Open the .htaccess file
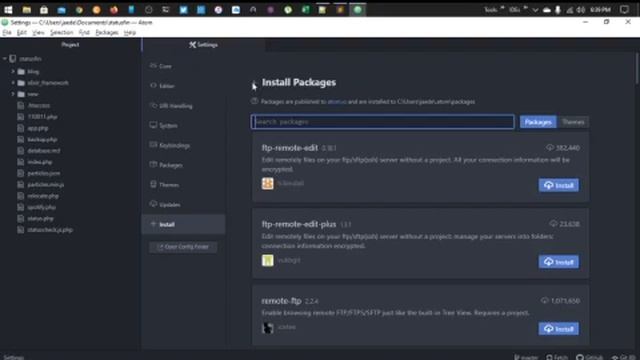The height and width of the screenshot is (360, 640). [39, 105]
